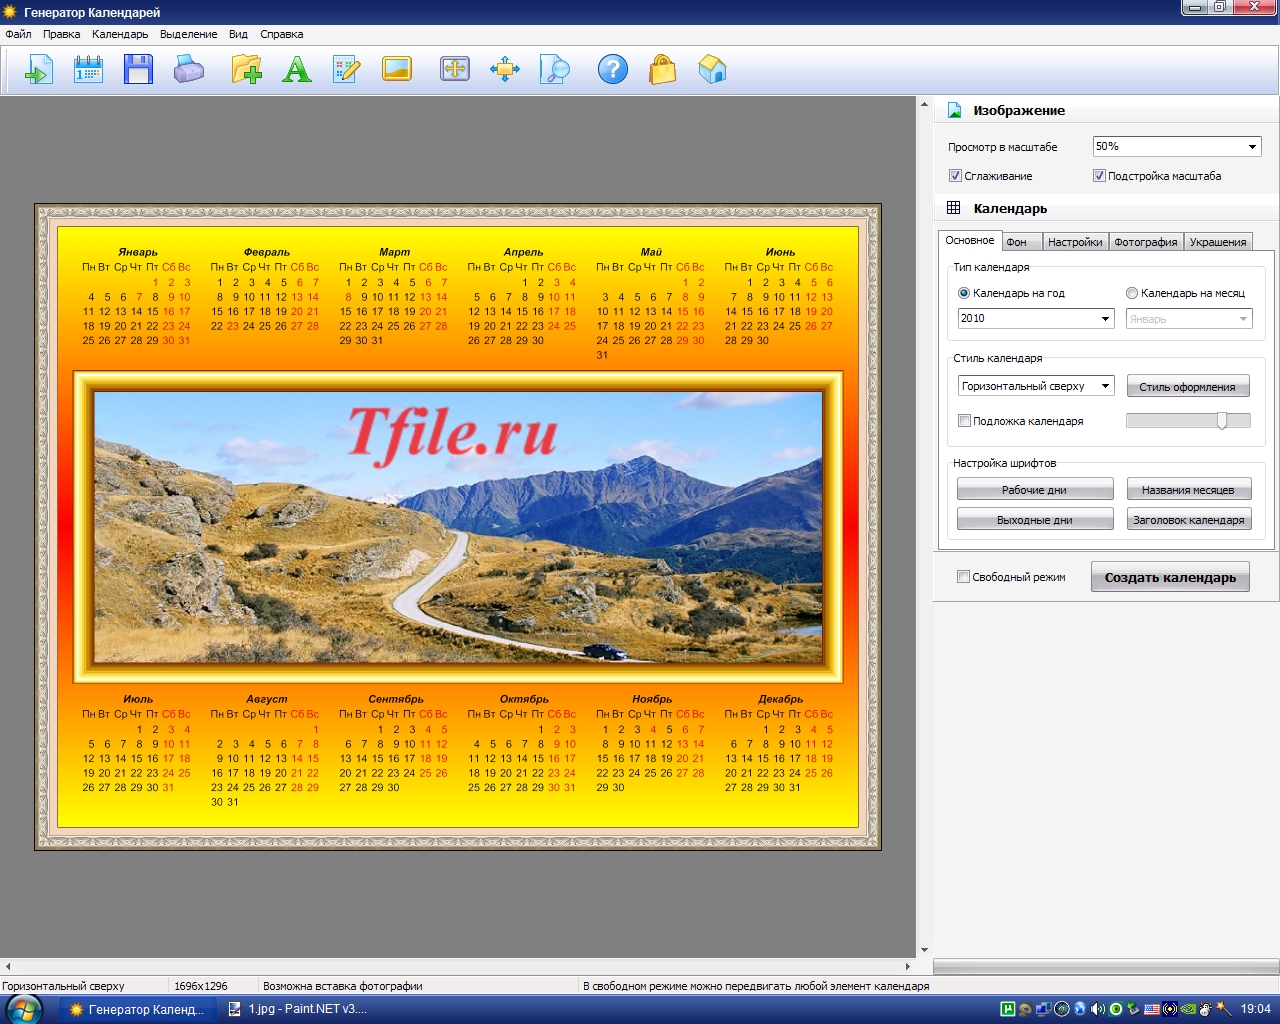Save the calendar with floppy disk icon

pyautogui.click(x=138, y=70)
